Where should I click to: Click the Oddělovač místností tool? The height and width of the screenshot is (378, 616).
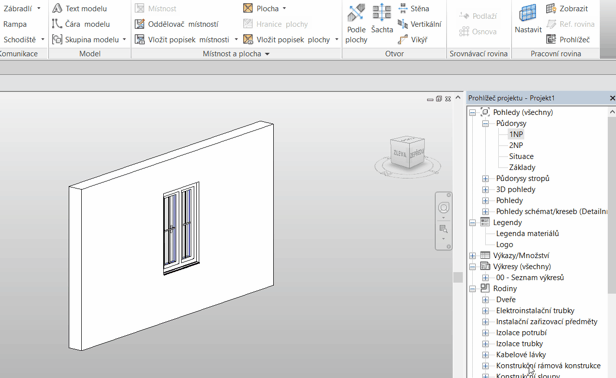point(176,24)
